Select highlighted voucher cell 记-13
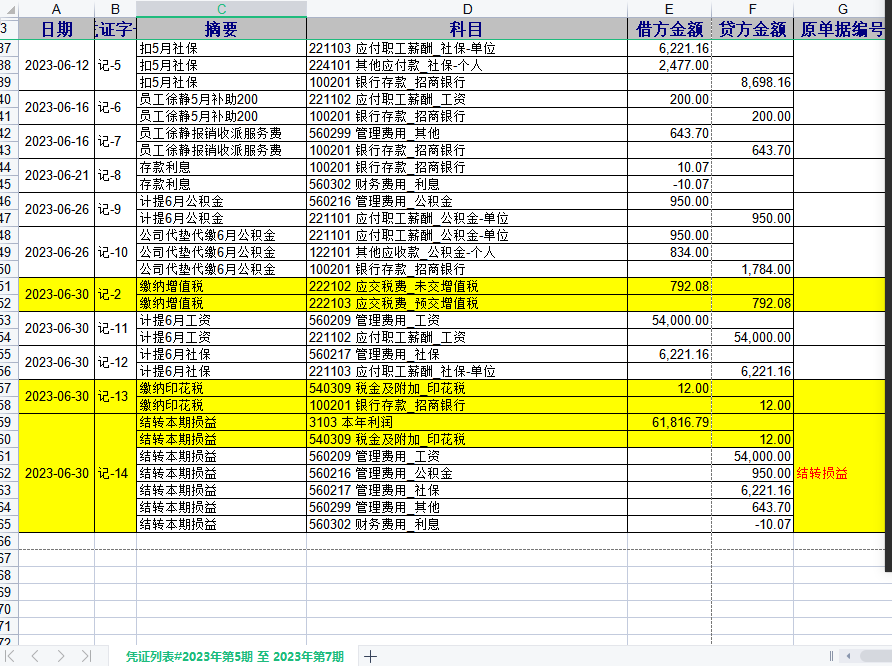The height and width of the screenshot is (666, 892). tap(115, 396)
